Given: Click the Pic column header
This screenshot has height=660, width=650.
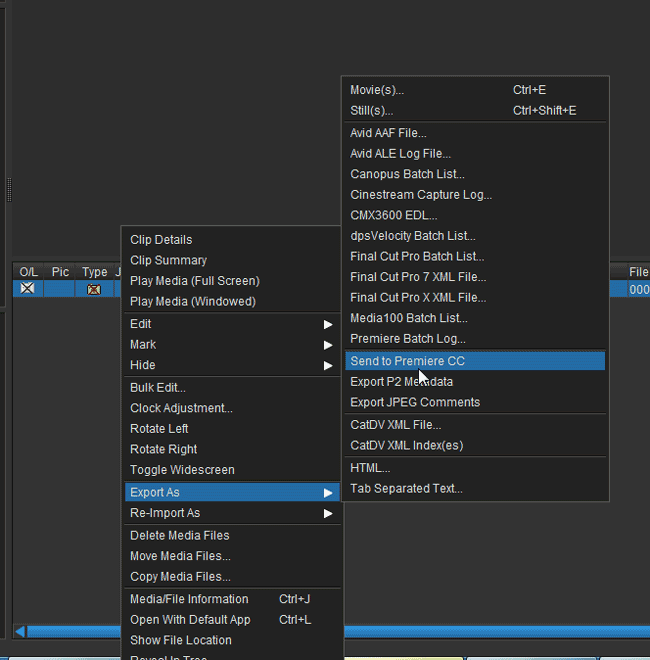Looking at the screenshot, I should coord(60,272).
